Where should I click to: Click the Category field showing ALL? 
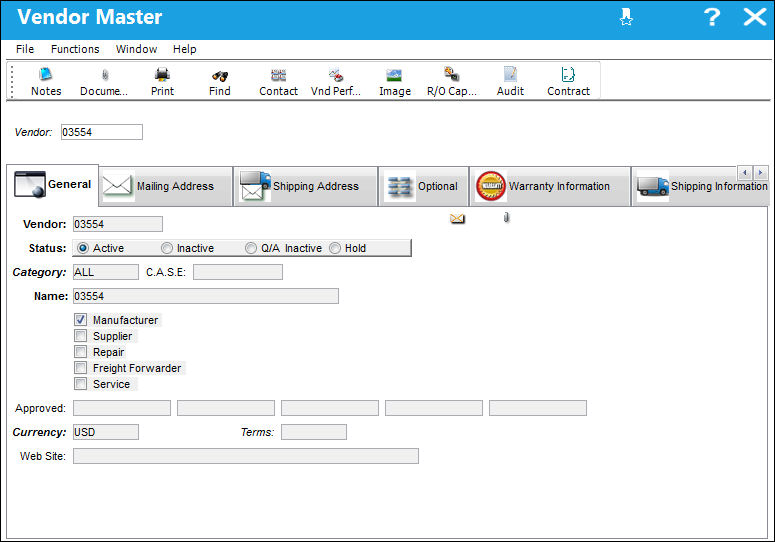(x=106, y=272)
